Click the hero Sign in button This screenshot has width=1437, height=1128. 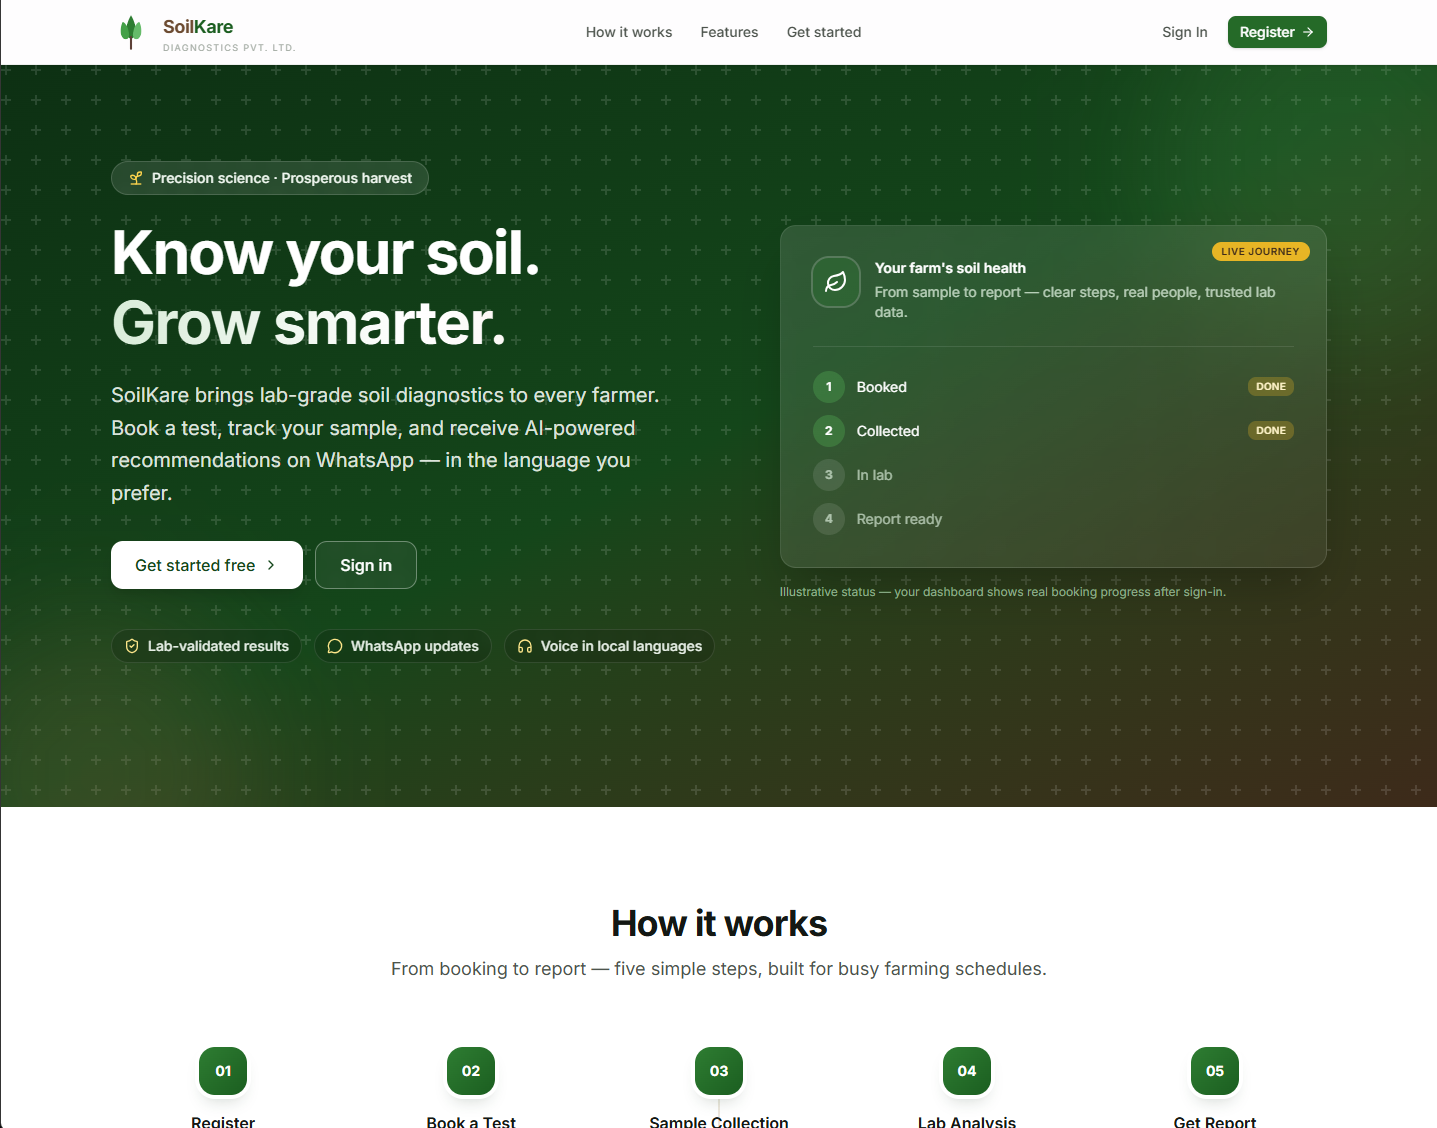tap(366, 565)
